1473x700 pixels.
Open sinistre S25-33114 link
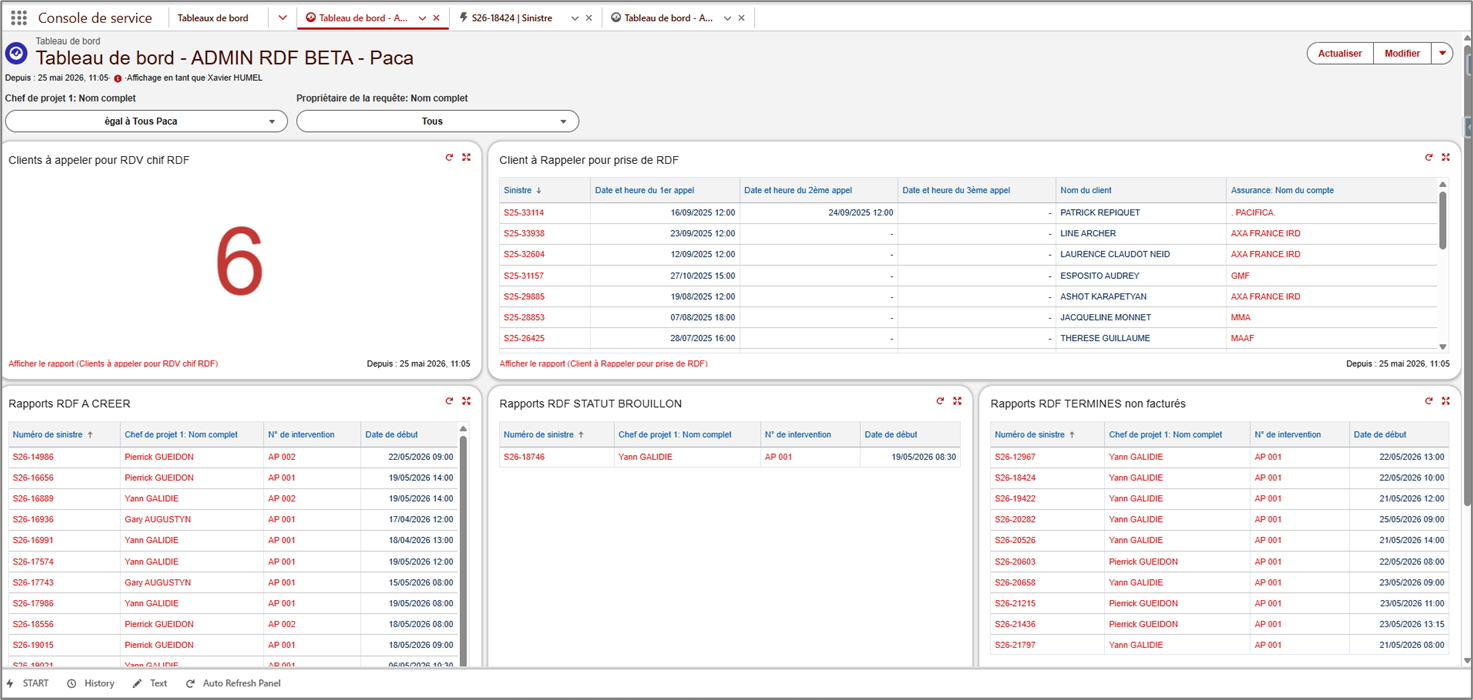point(524,213)
